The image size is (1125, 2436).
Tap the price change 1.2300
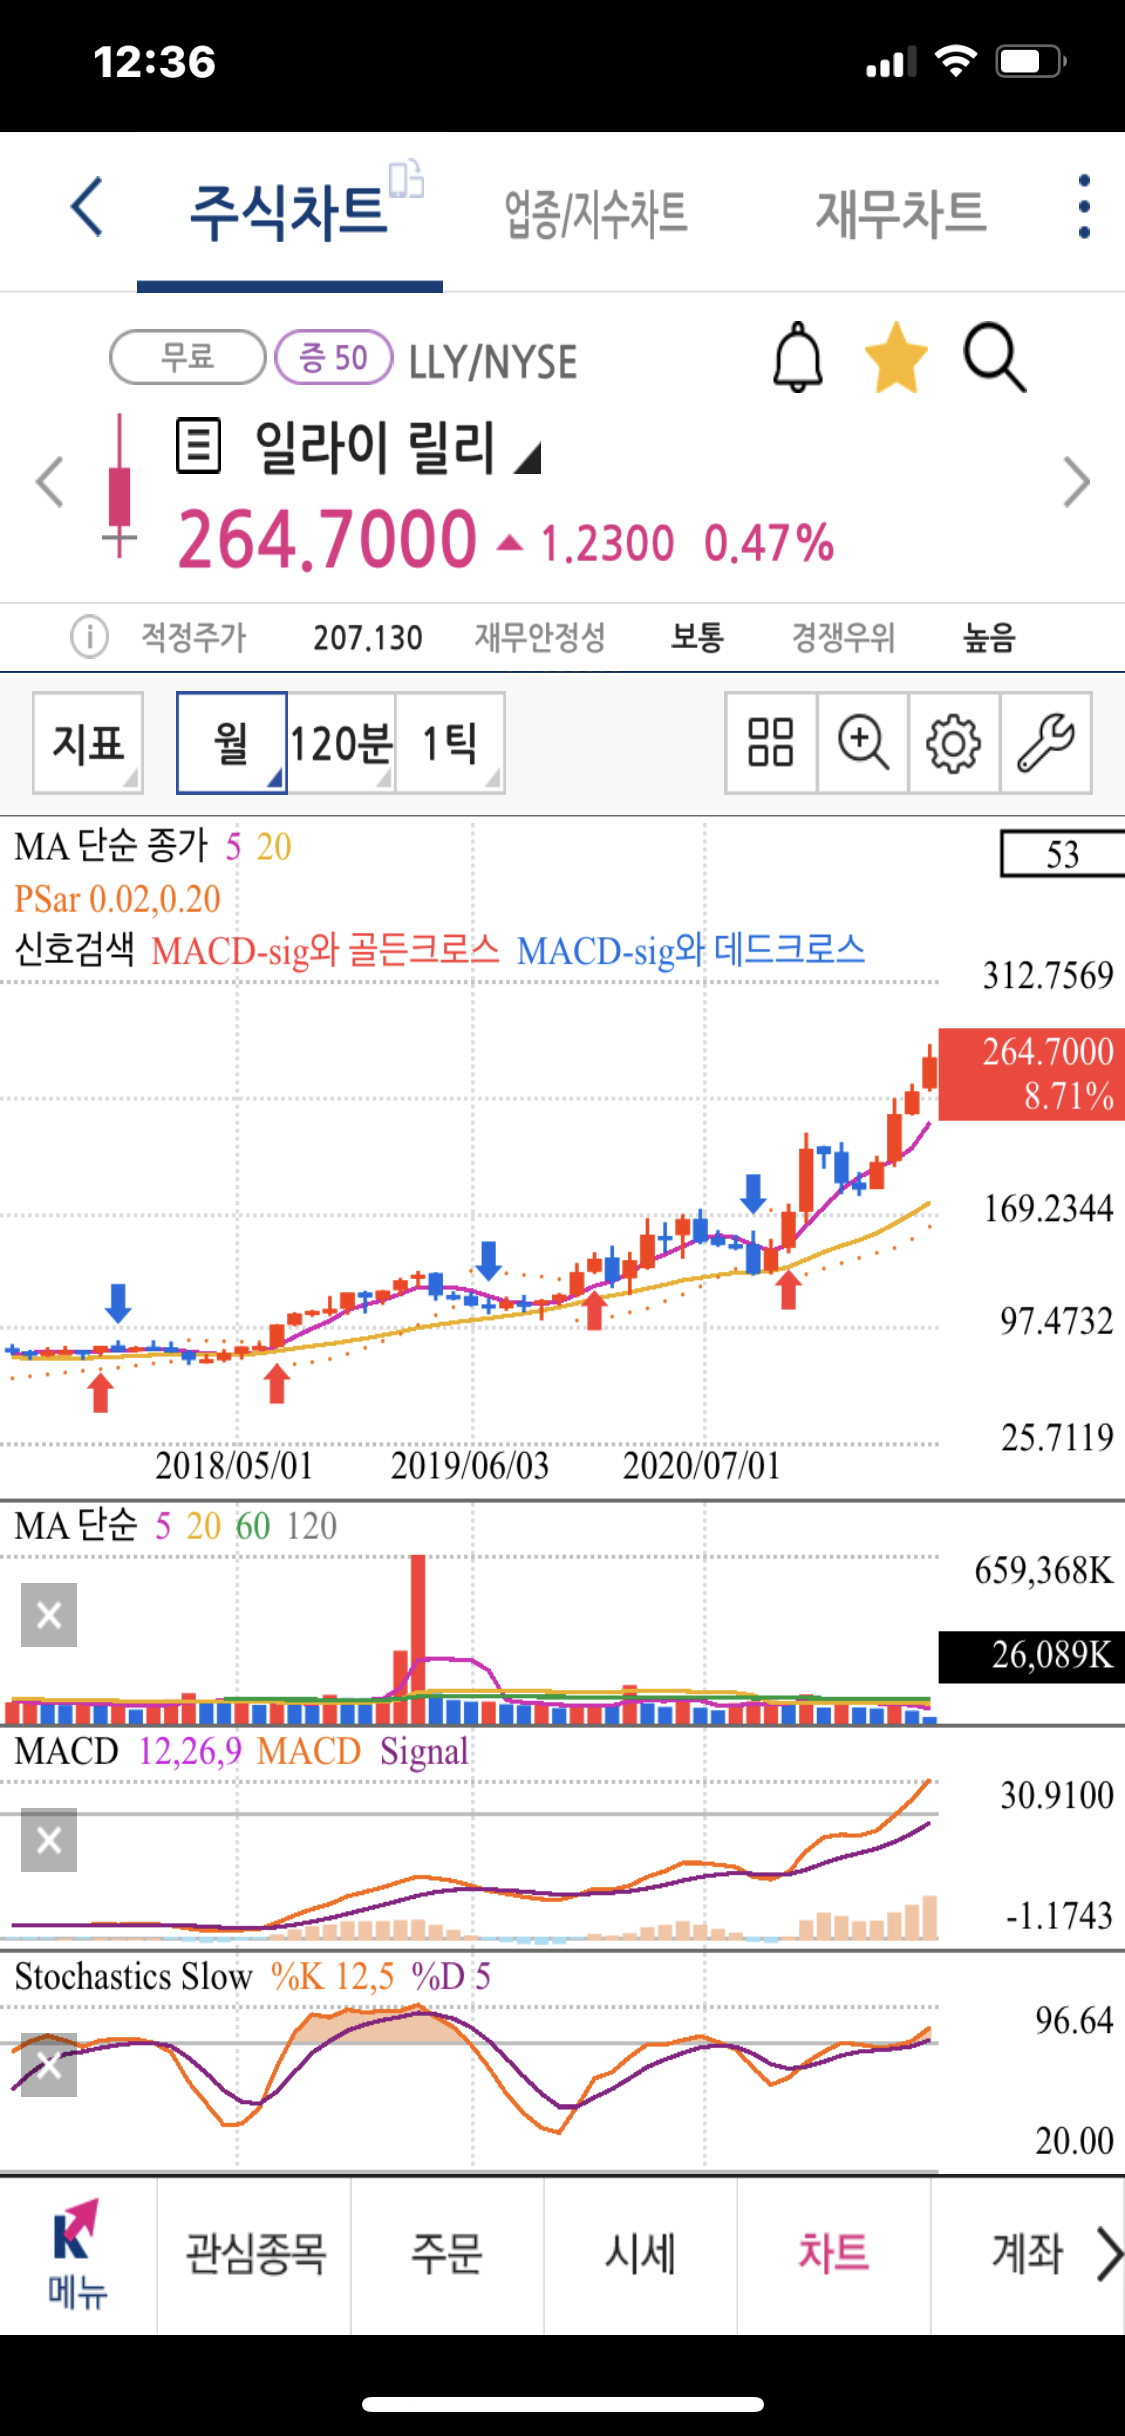607,544
